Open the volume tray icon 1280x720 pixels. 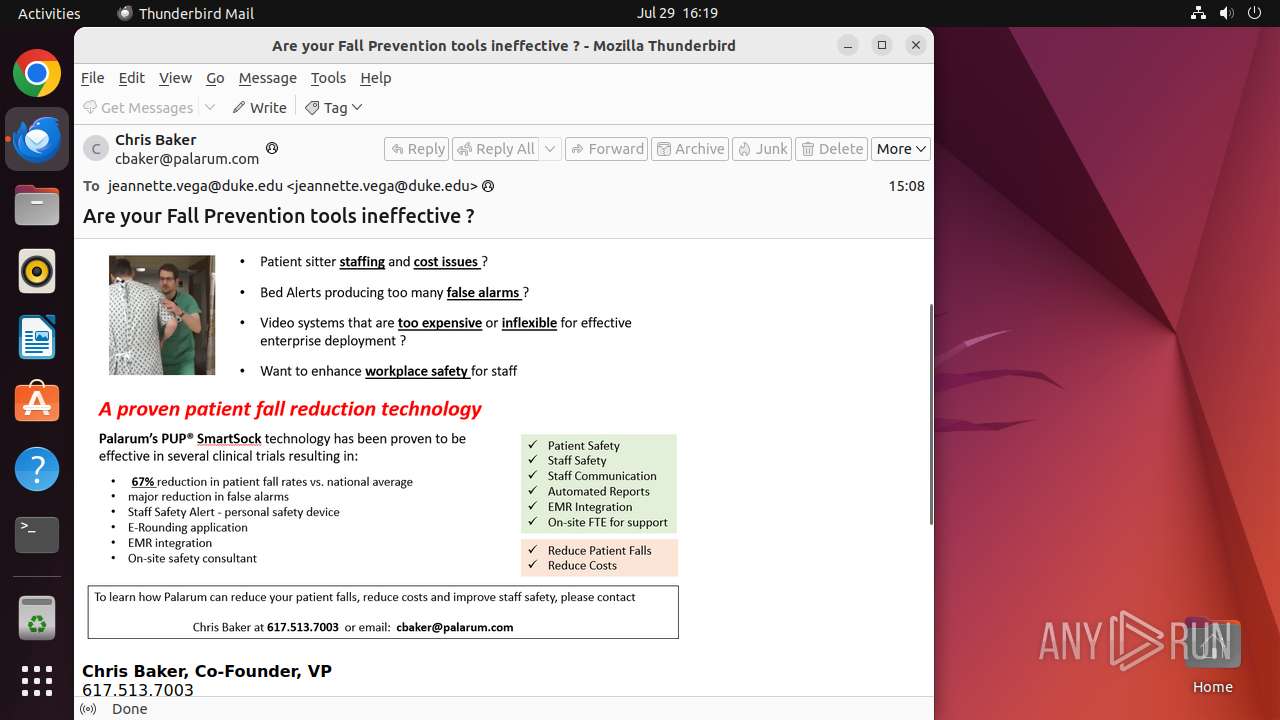coord(1226,13)
